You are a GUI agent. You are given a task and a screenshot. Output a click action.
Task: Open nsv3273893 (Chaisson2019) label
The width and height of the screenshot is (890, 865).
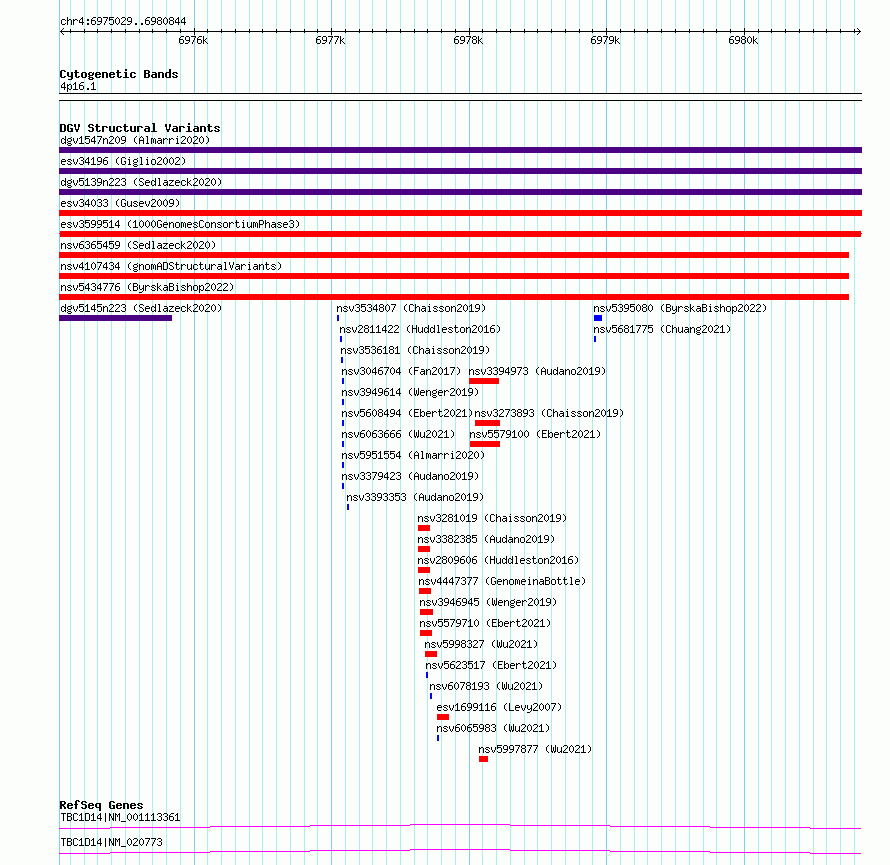549,413
